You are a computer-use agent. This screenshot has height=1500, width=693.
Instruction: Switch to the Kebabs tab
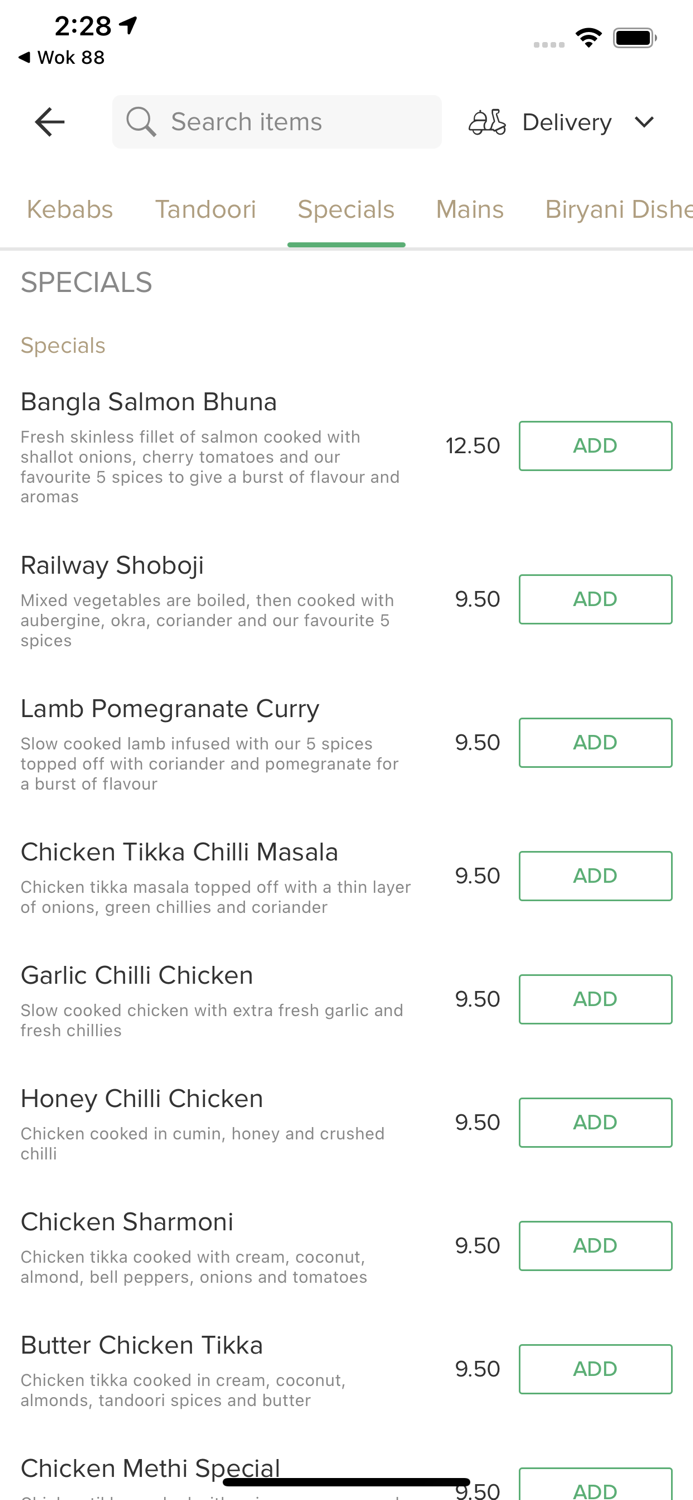pyautogui.click(x=69, y=210)
